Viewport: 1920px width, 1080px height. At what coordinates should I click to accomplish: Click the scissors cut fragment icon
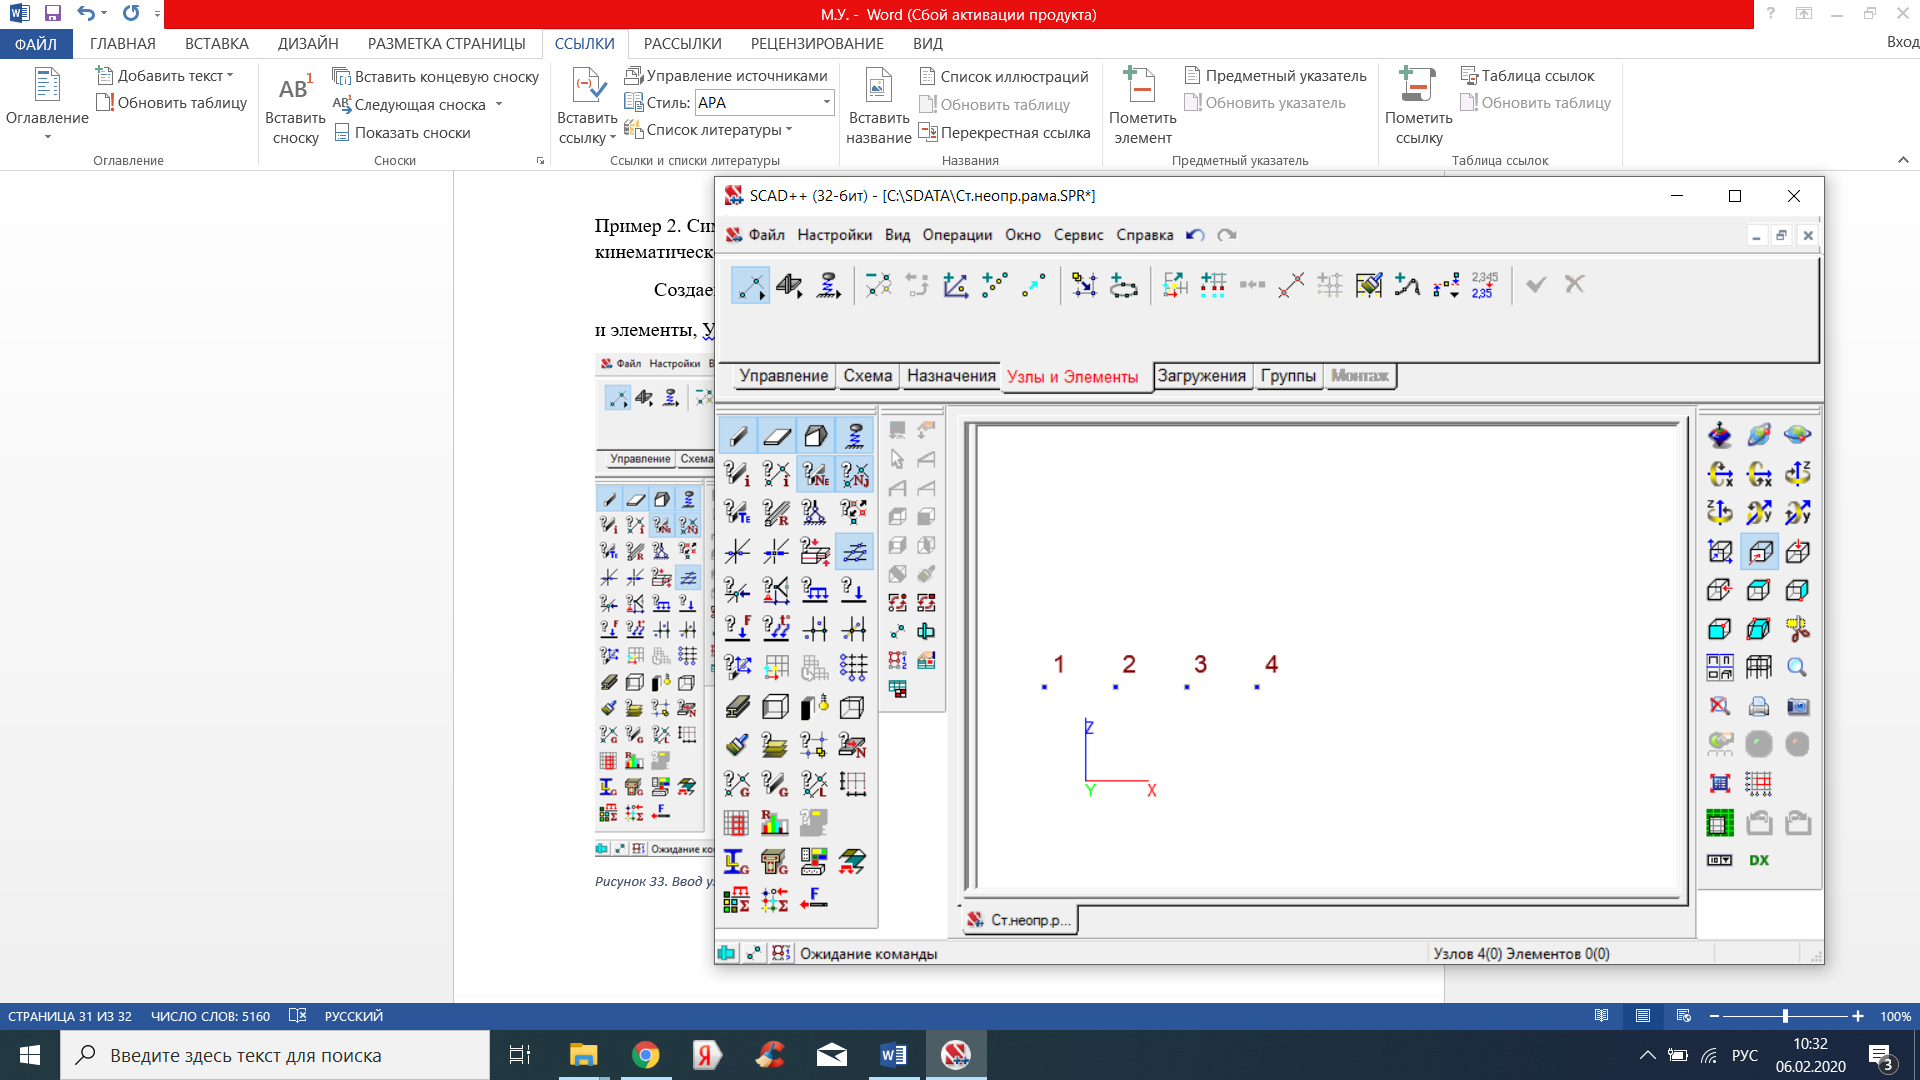(x=1798, y=629)
